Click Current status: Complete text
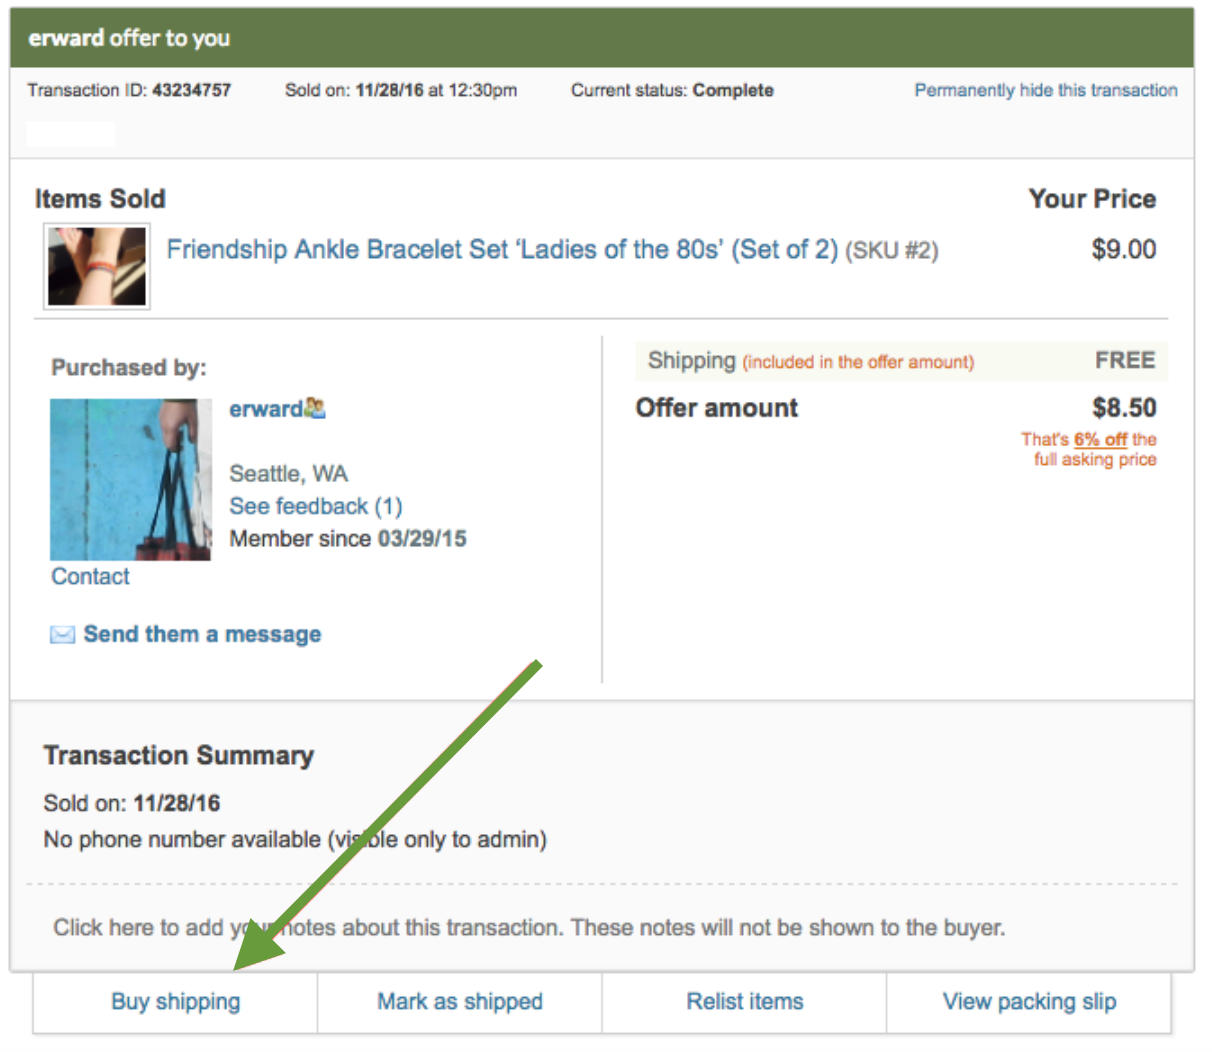The image size is (1212, 1052). click(672, 90)
